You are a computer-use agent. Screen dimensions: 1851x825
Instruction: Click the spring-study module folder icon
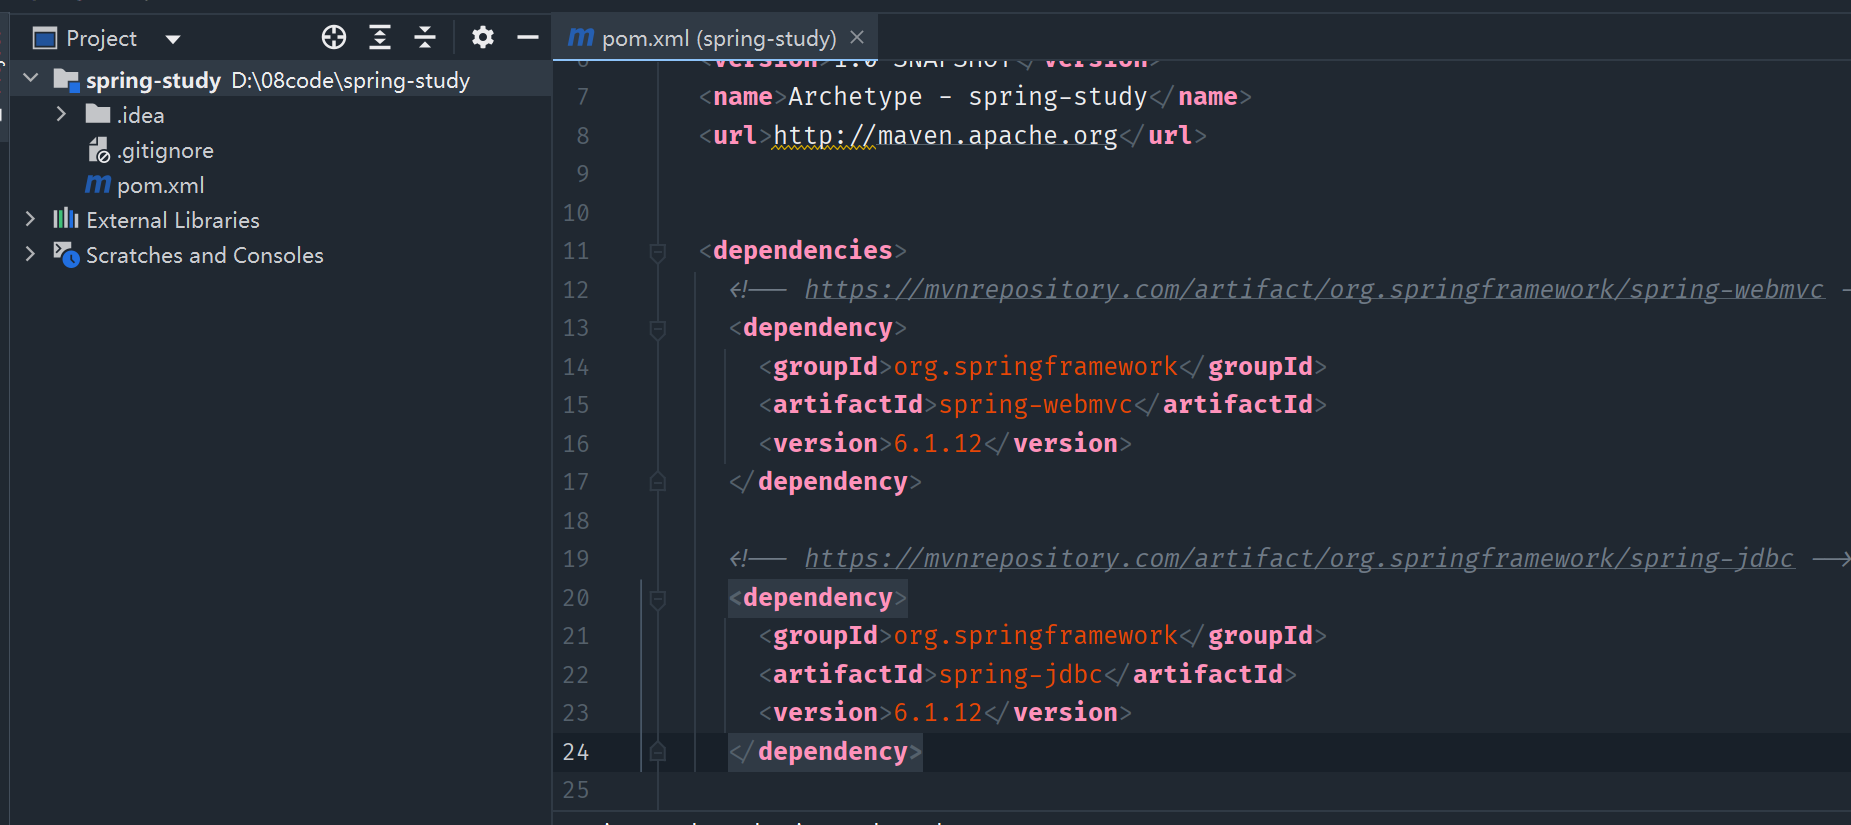point(66,79)
